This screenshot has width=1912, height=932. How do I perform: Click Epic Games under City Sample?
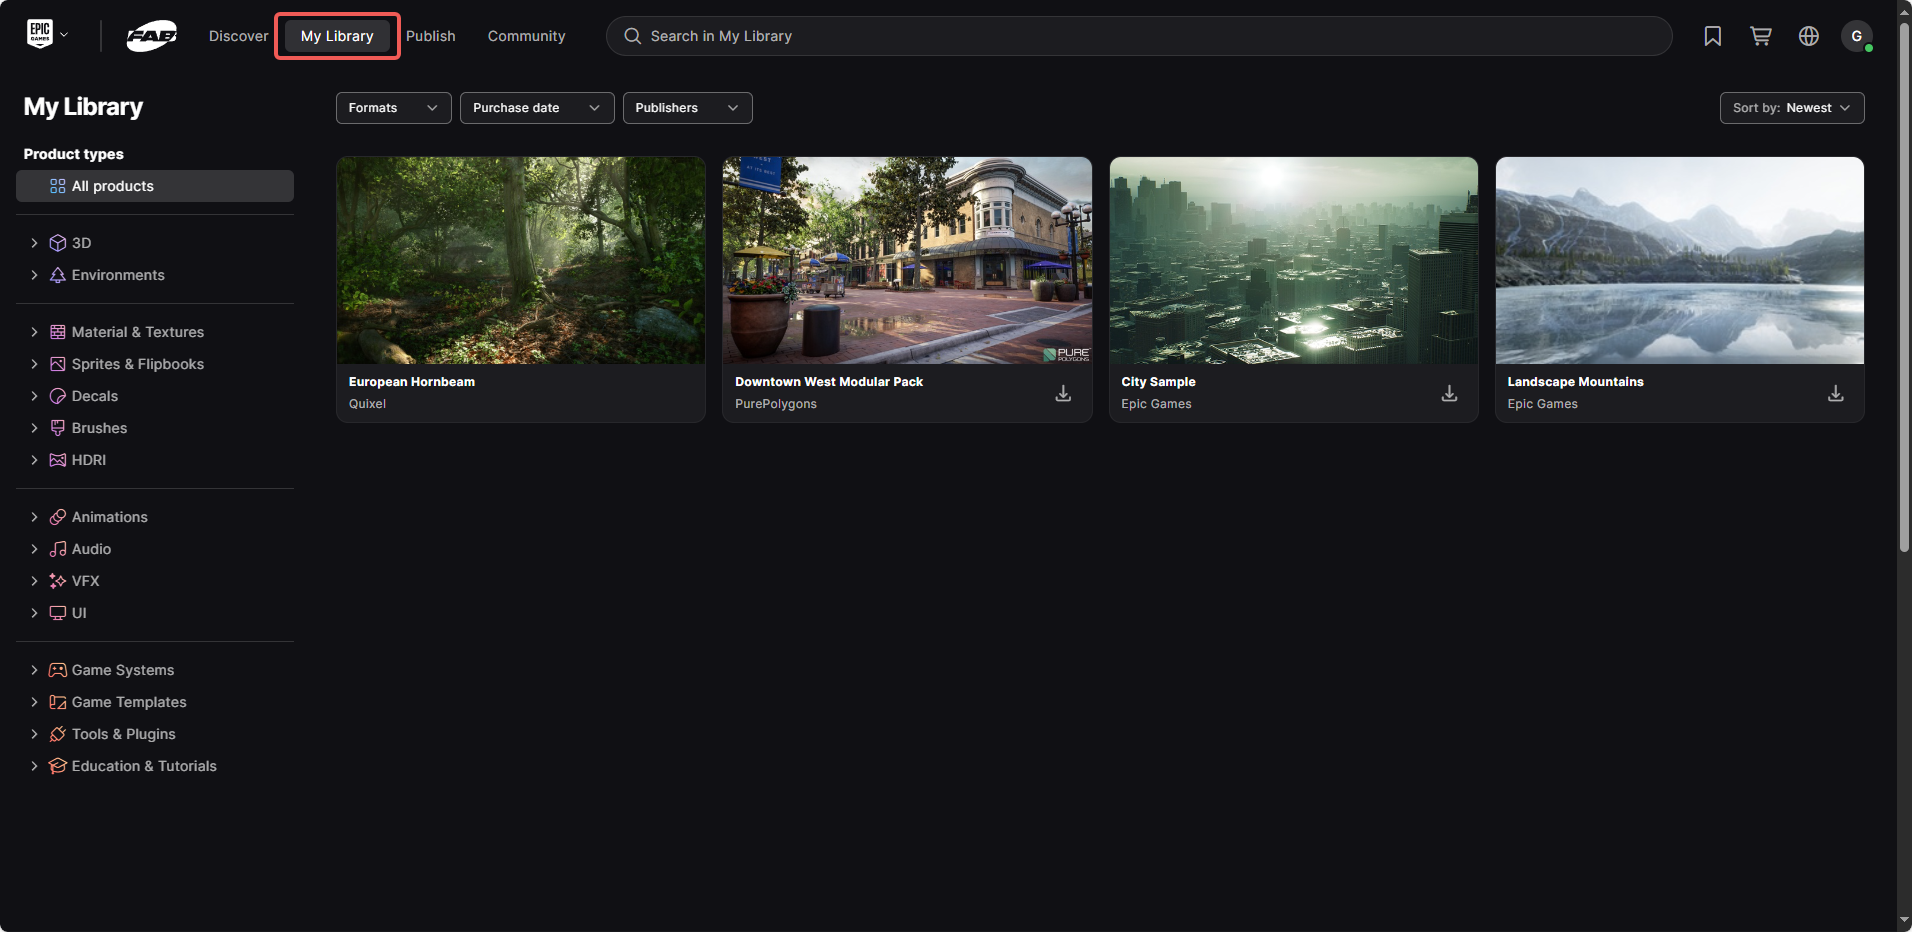tap(1156, 404)
